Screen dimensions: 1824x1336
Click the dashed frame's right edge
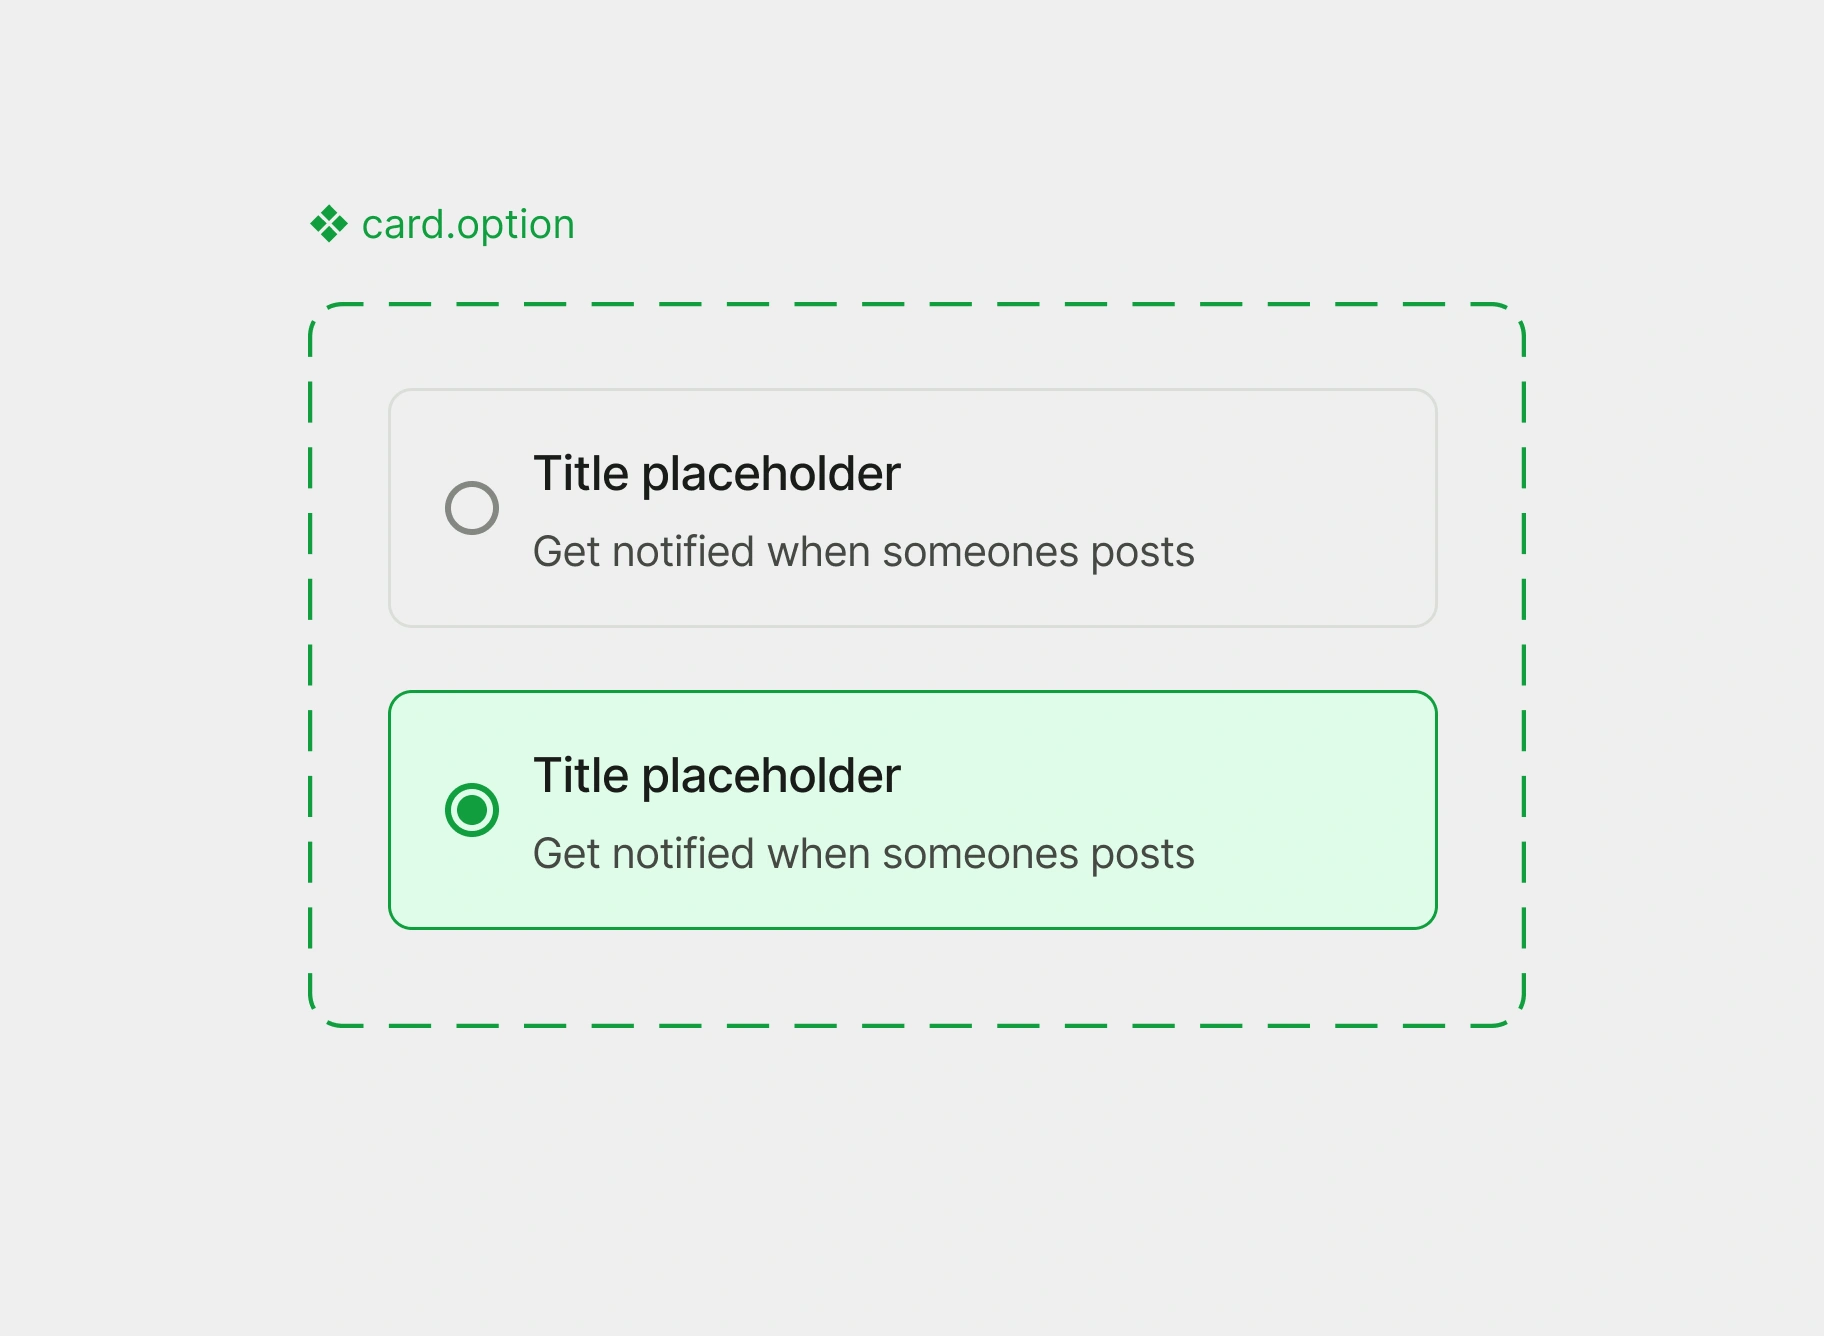tap(1524, 665)
